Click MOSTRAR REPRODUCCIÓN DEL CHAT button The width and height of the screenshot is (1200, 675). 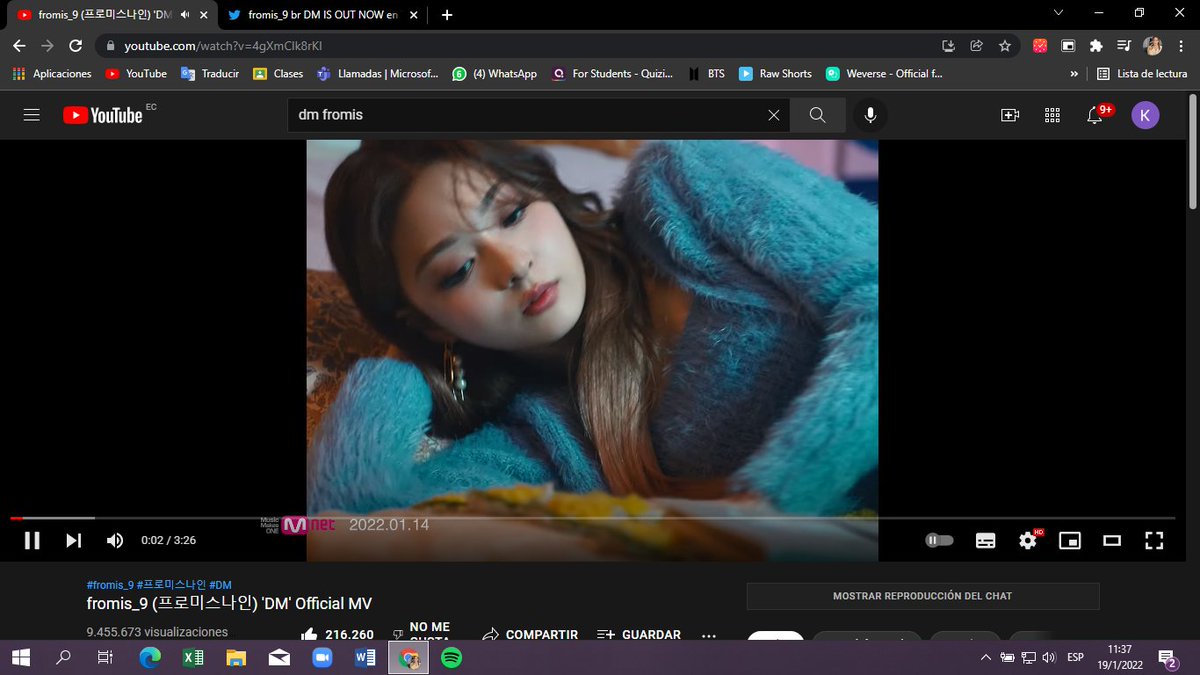point(923,596)
